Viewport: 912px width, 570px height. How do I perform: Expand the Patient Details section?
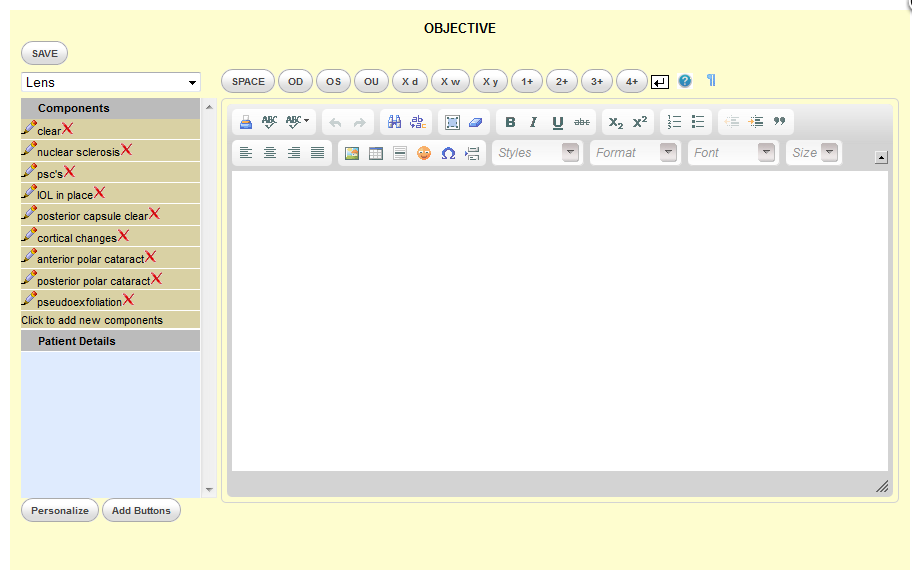tap(76, 341)
